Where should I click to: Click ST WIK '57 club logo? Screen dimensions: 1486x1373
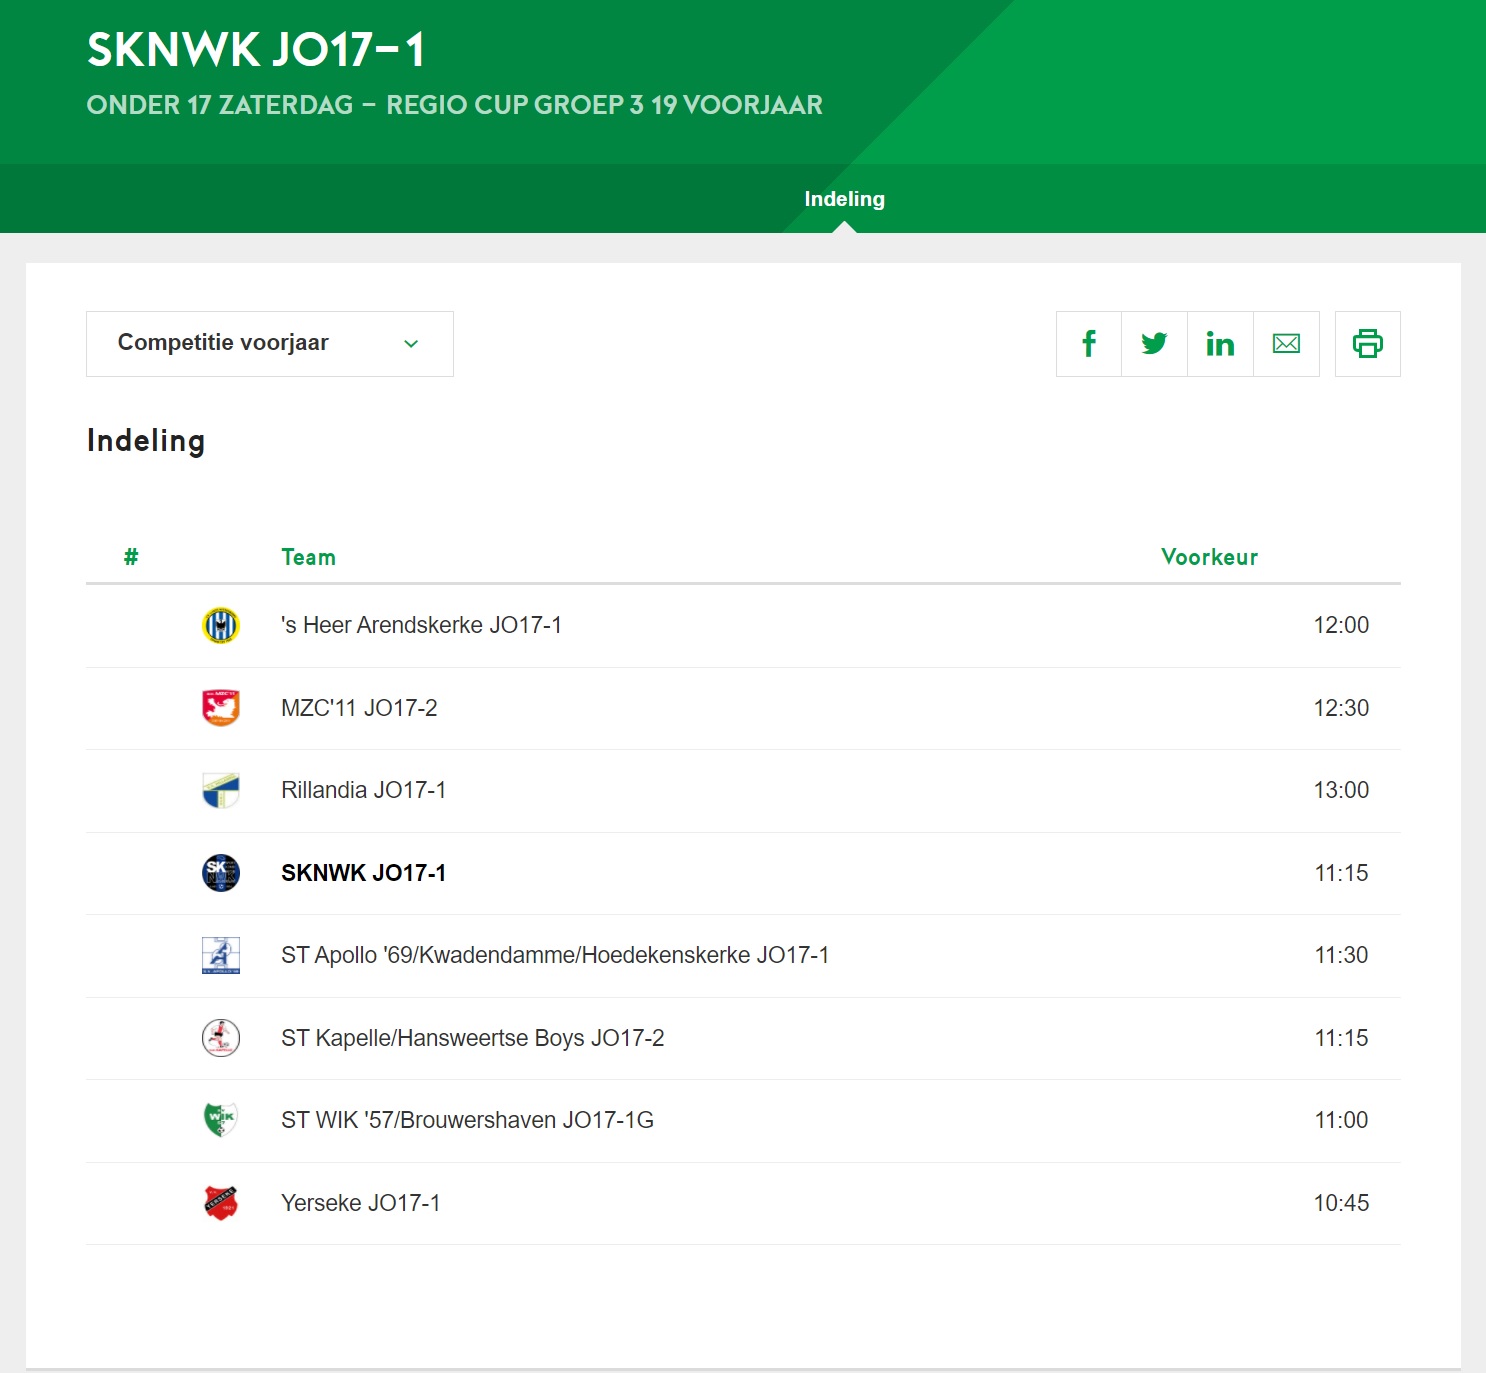[x=221, y=1120]
